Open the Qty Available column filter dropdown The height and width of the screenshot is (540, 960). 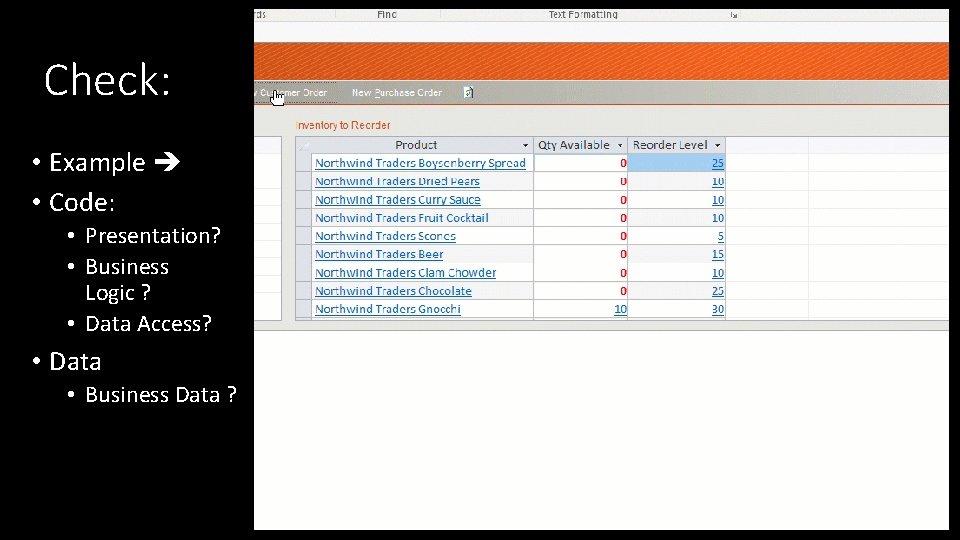click(620, 146)
